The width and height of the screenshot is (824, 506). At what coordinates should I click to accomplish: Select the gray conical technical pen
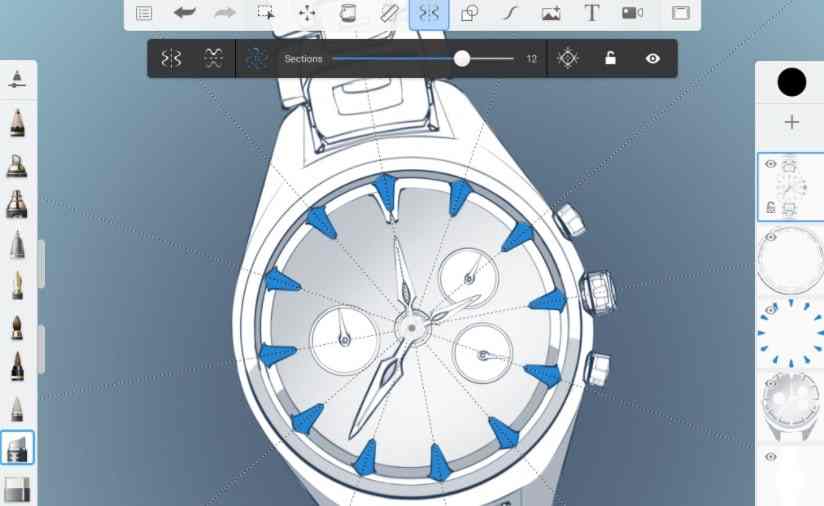[x=17, y=245]
